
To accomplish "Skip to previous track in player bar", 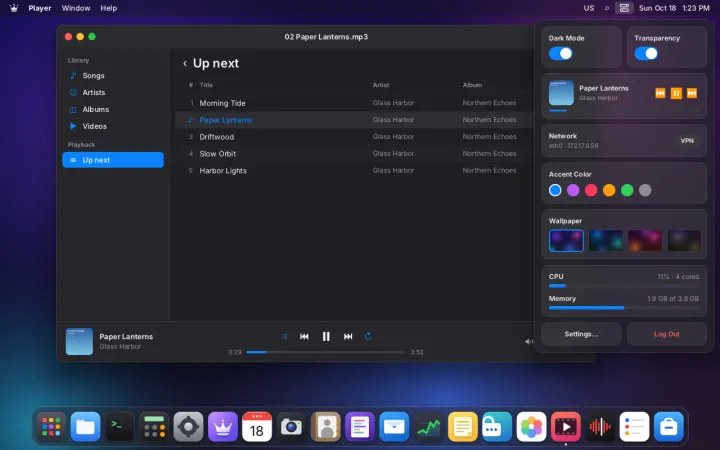I will click(x=304, y=337).
